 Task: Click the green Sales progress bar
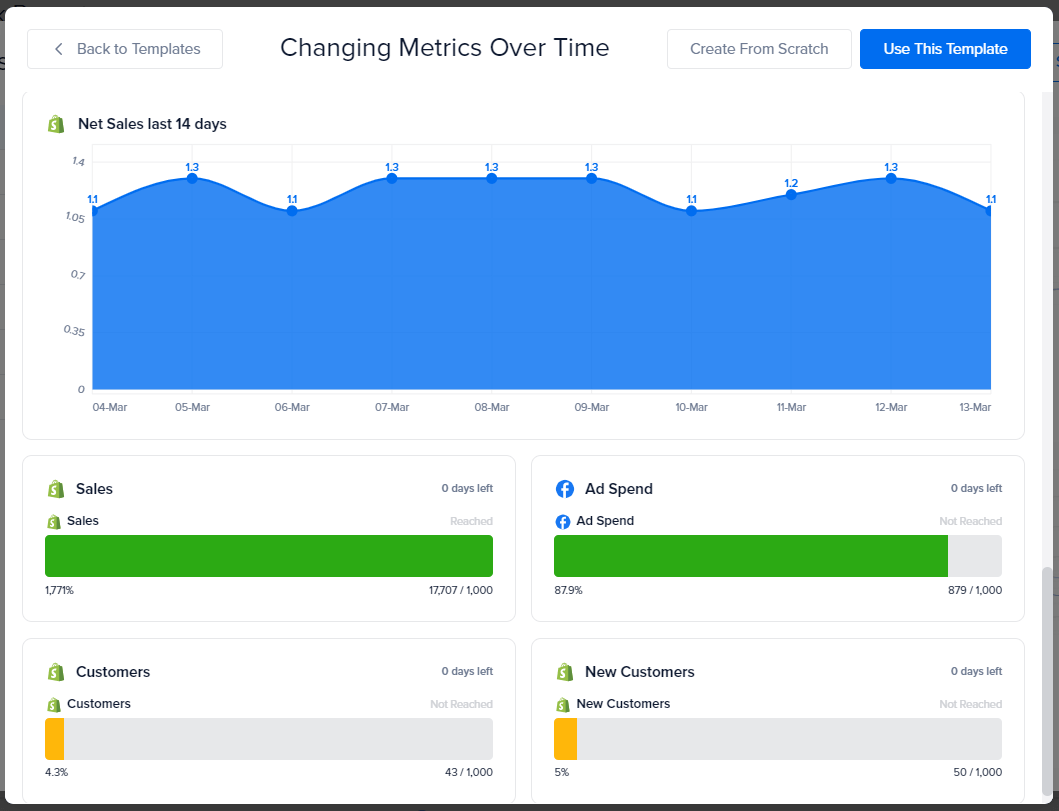(268, 556)
